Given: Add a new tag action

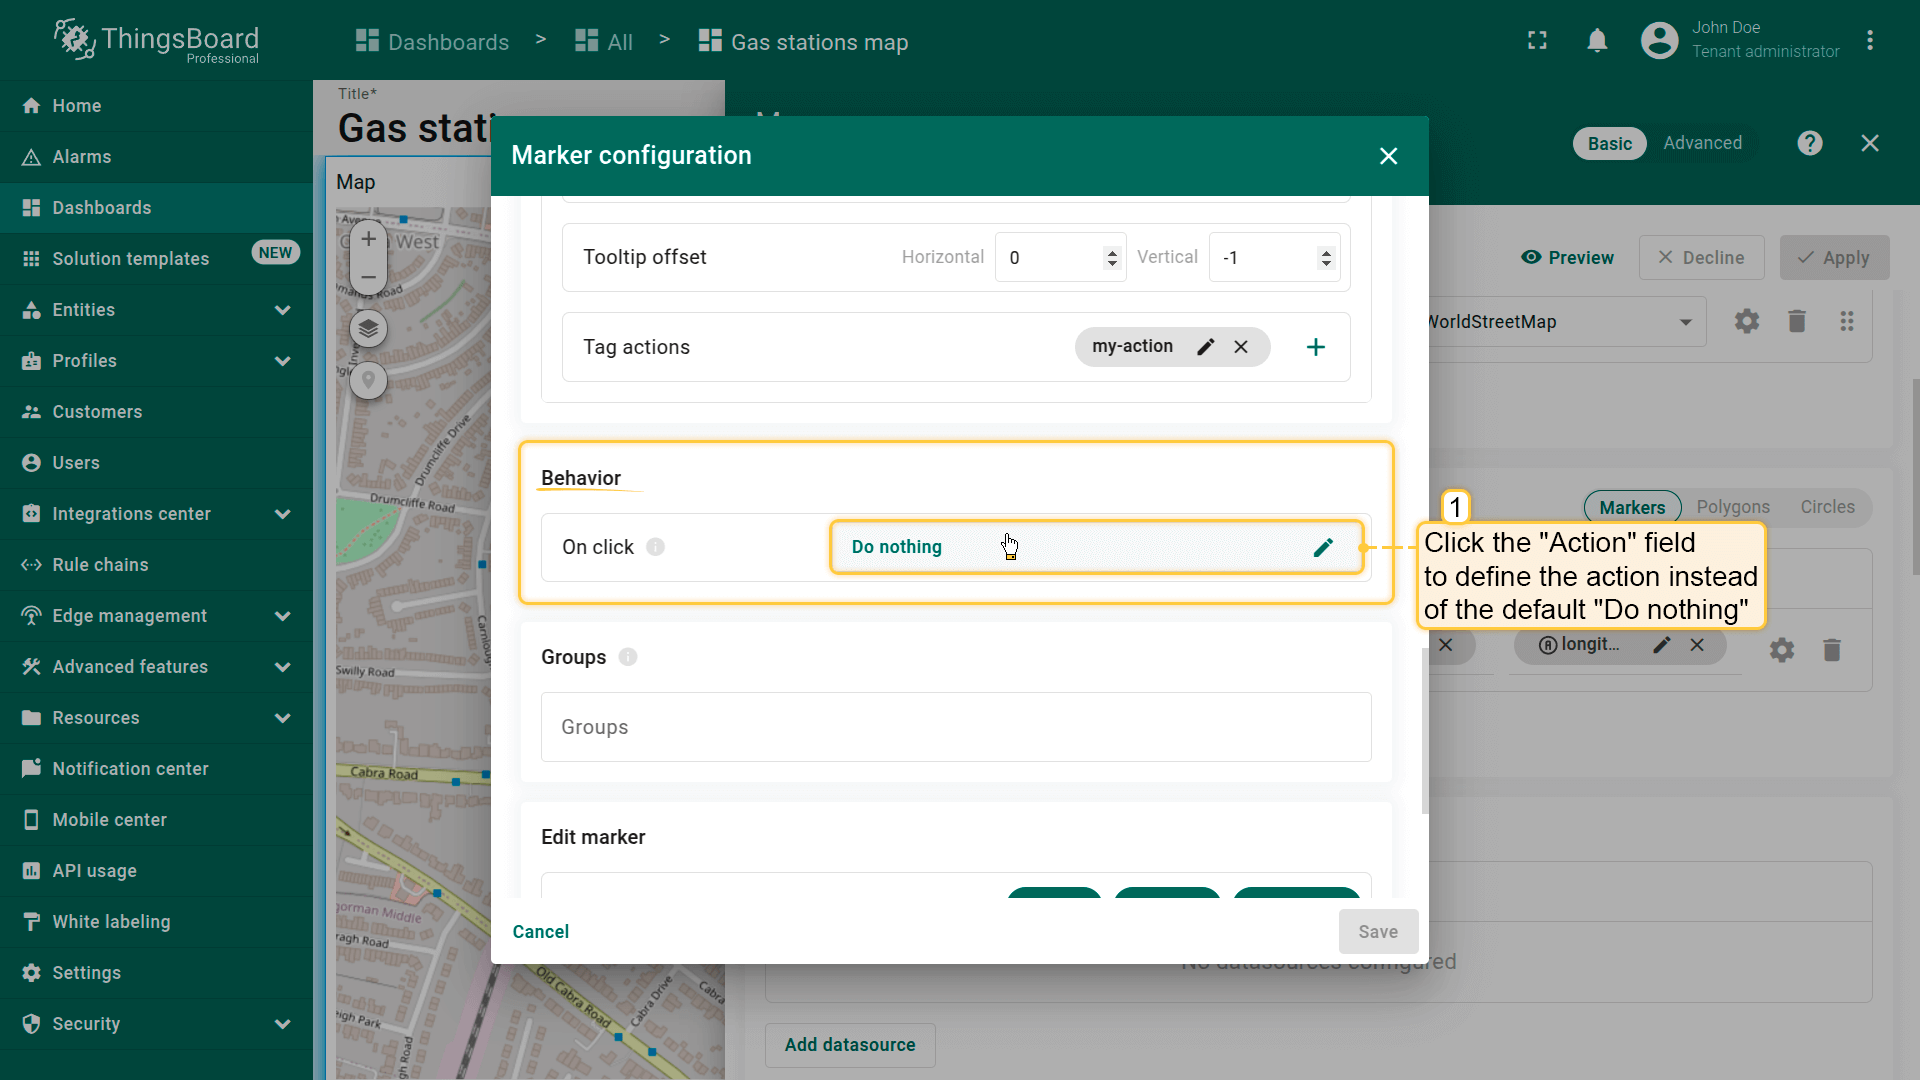Looking at the screenshot, I should point(1316,347).
